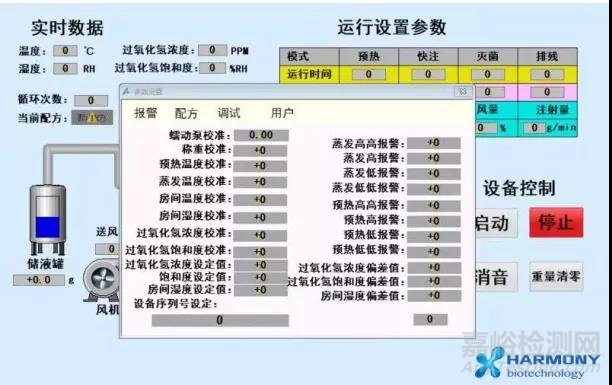Open the 用户 tab
The height and width of the screenshot is (385, 612).
coord(282,113)
